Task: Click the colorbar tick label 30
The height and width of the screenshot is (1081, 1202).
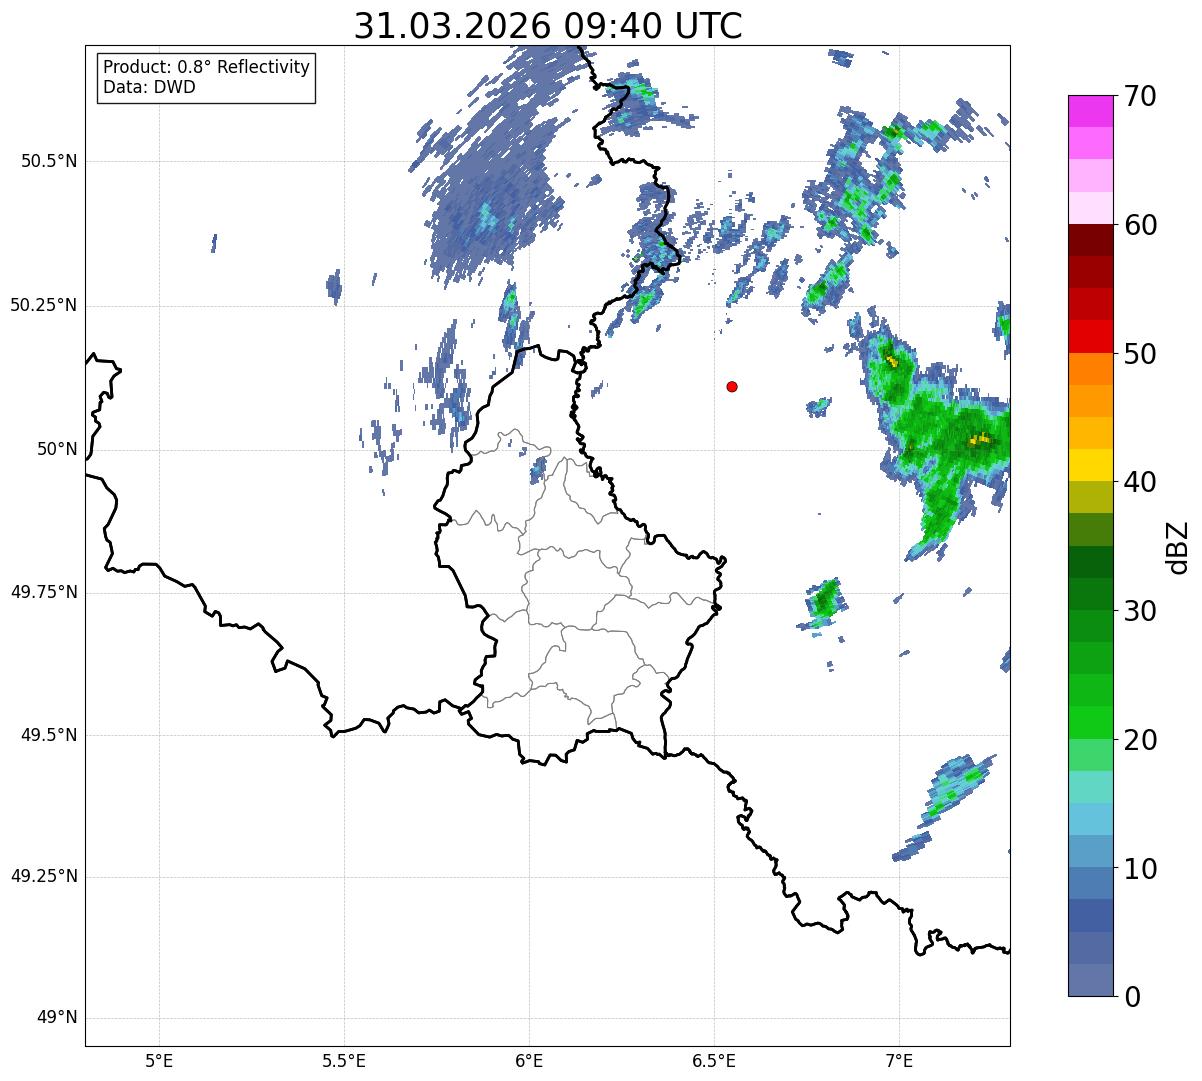Action: 1140,611
